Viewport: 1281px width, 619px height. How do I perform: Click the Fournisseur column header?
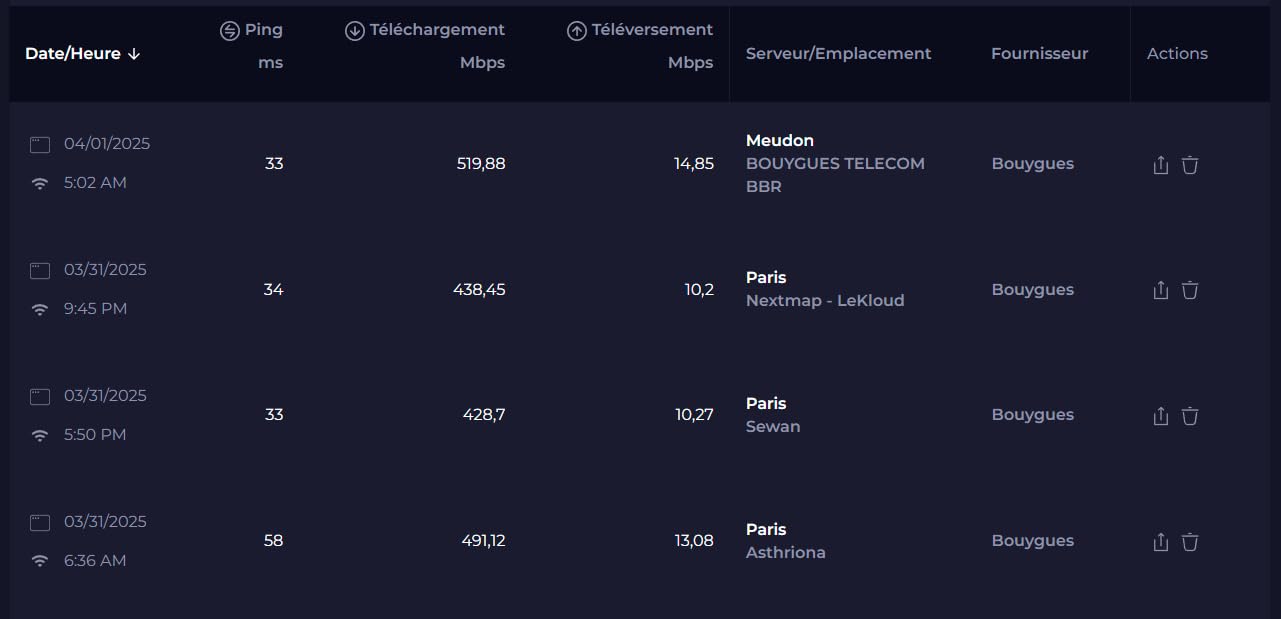pos(1039,54)
